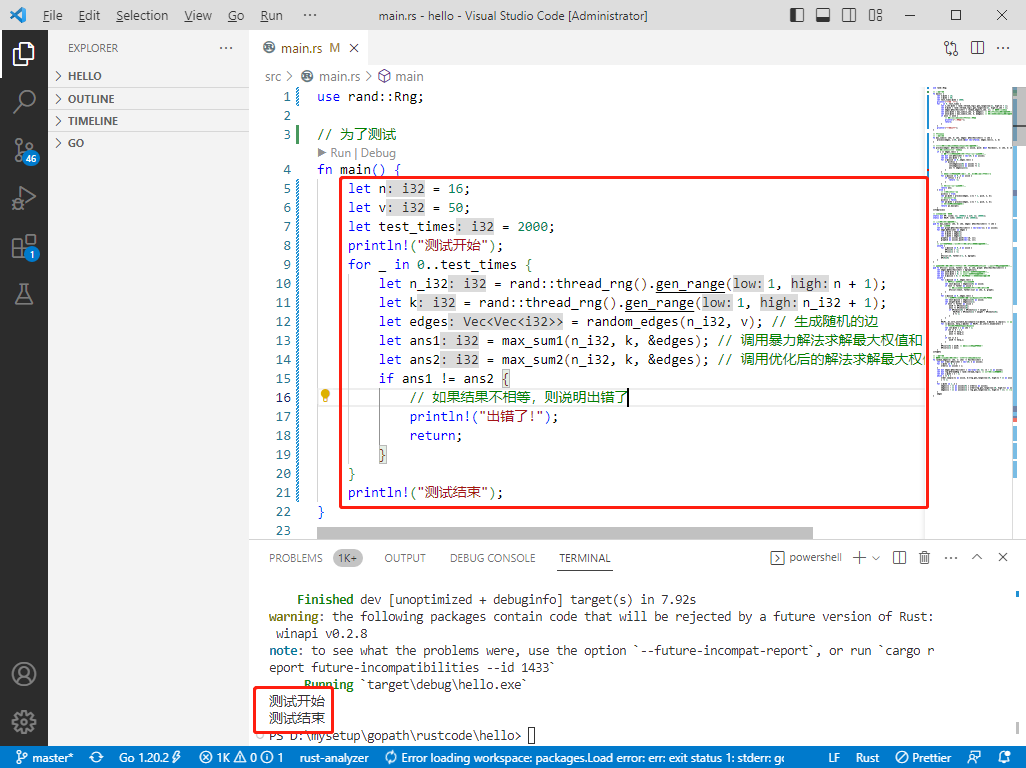1026x768 pixels.
Task: Open the Testing flask icon
Action: [x=24, y=294]
